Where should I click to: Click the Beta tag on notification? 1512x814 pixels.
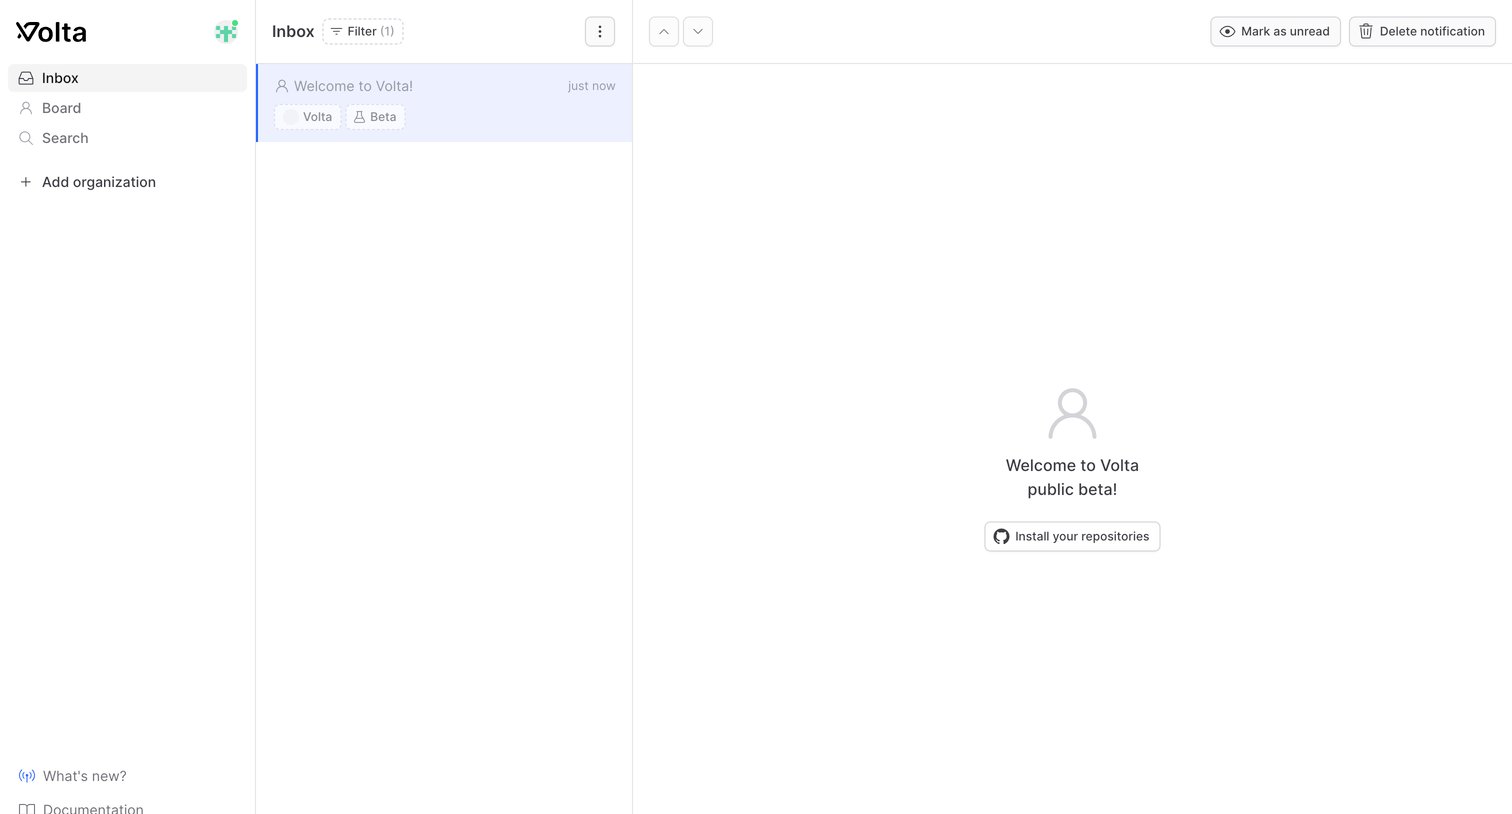[x=375, y=117]
